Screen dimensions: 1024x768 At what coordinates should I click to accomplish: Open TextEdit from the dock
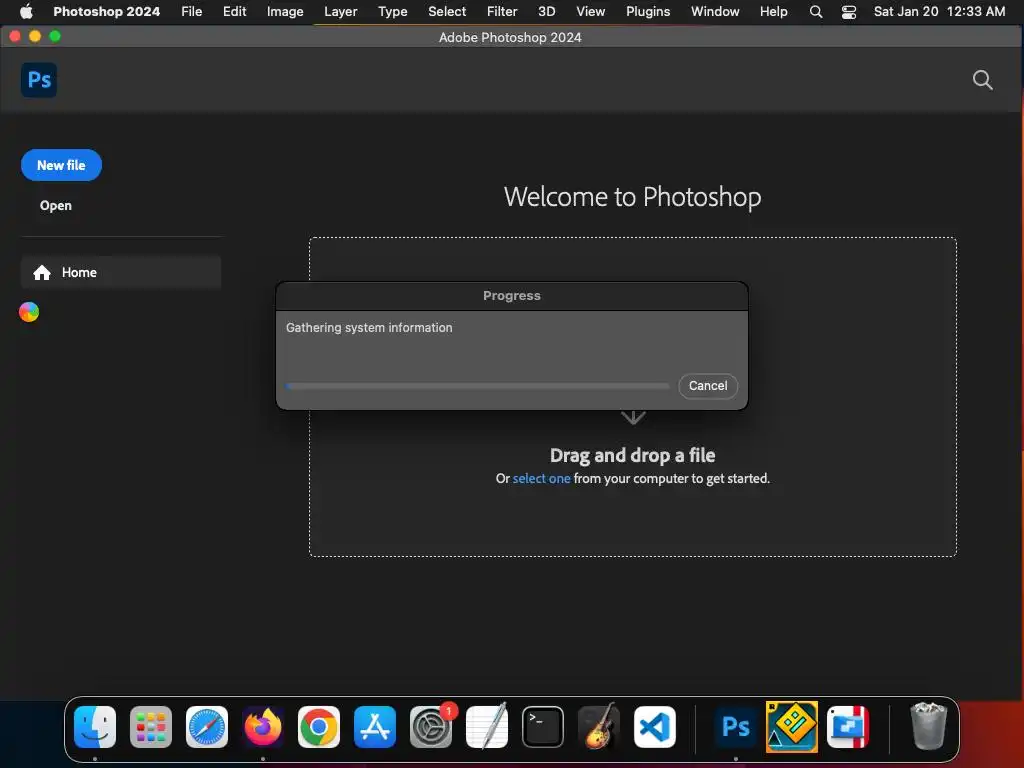tap(487, 726)
